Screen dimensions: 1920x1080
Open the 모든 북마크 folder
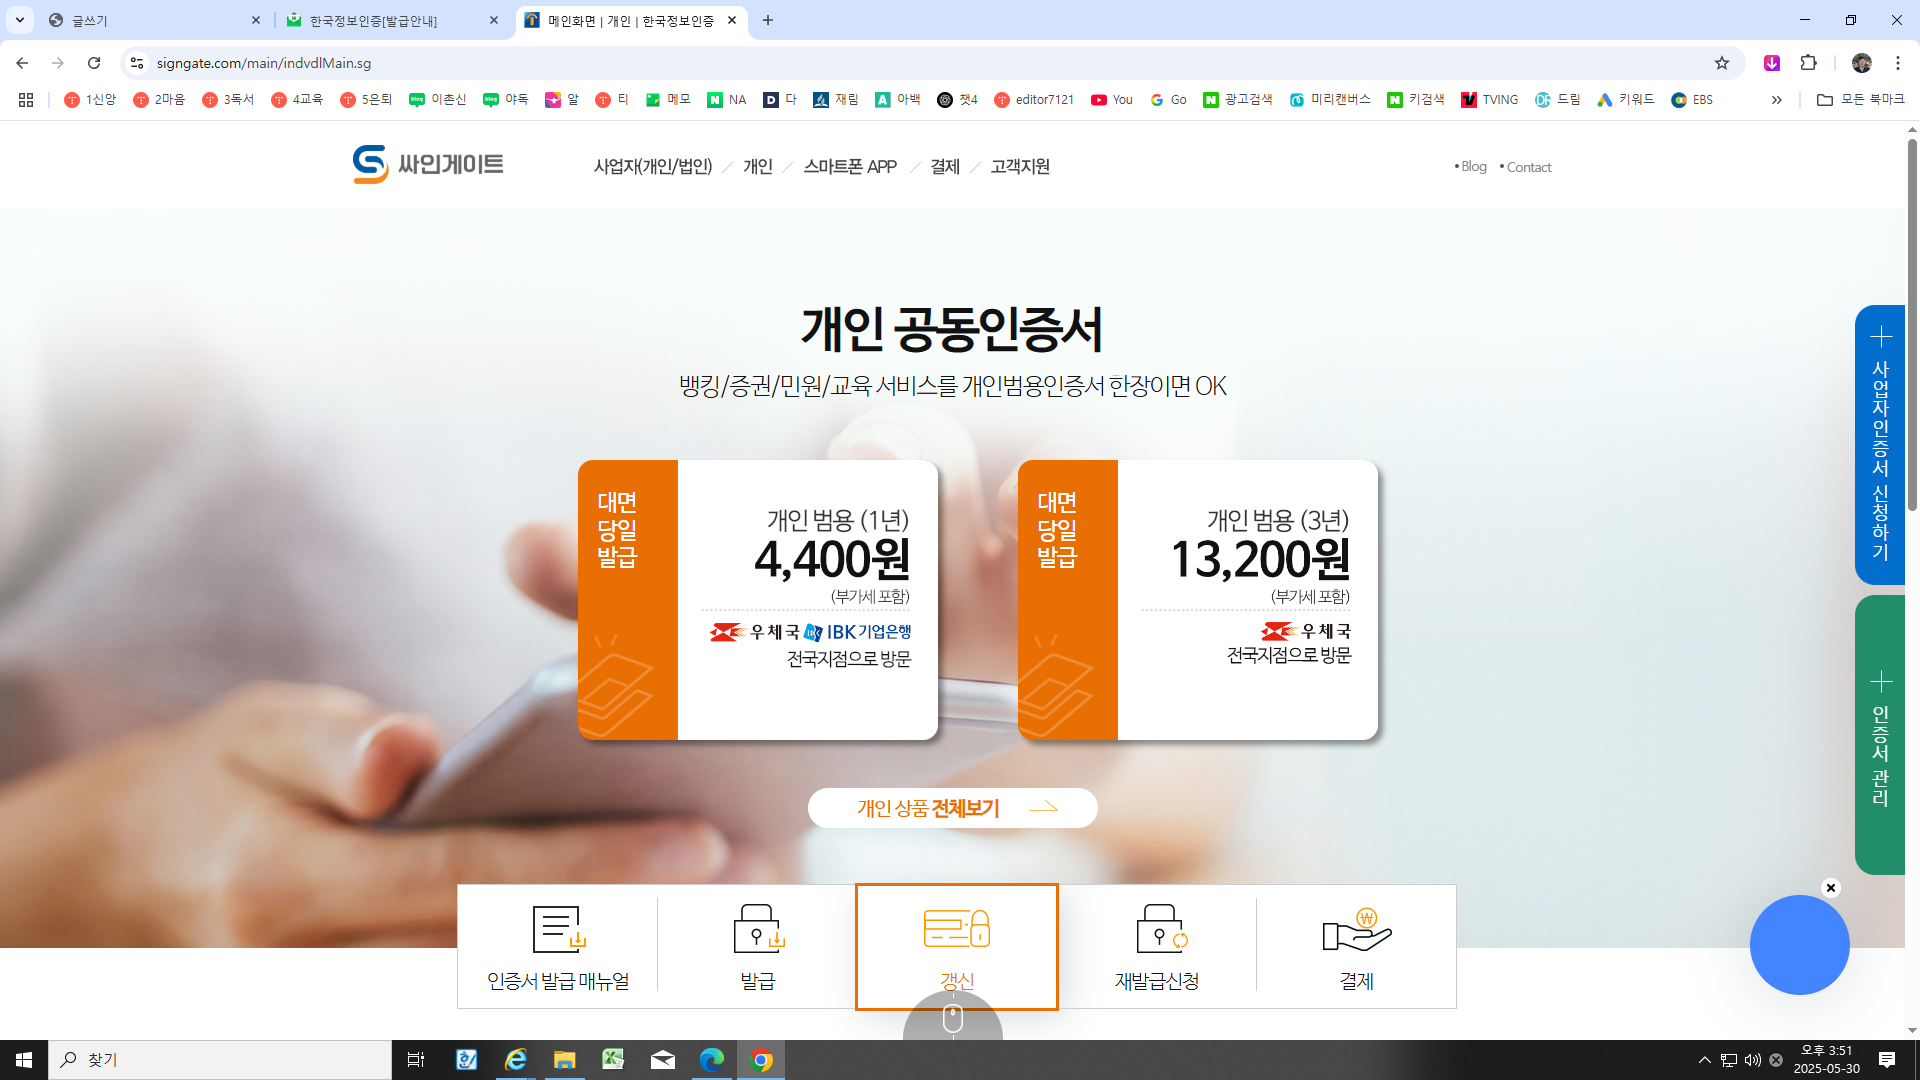pyautogui.click(x=1866, y=100)
